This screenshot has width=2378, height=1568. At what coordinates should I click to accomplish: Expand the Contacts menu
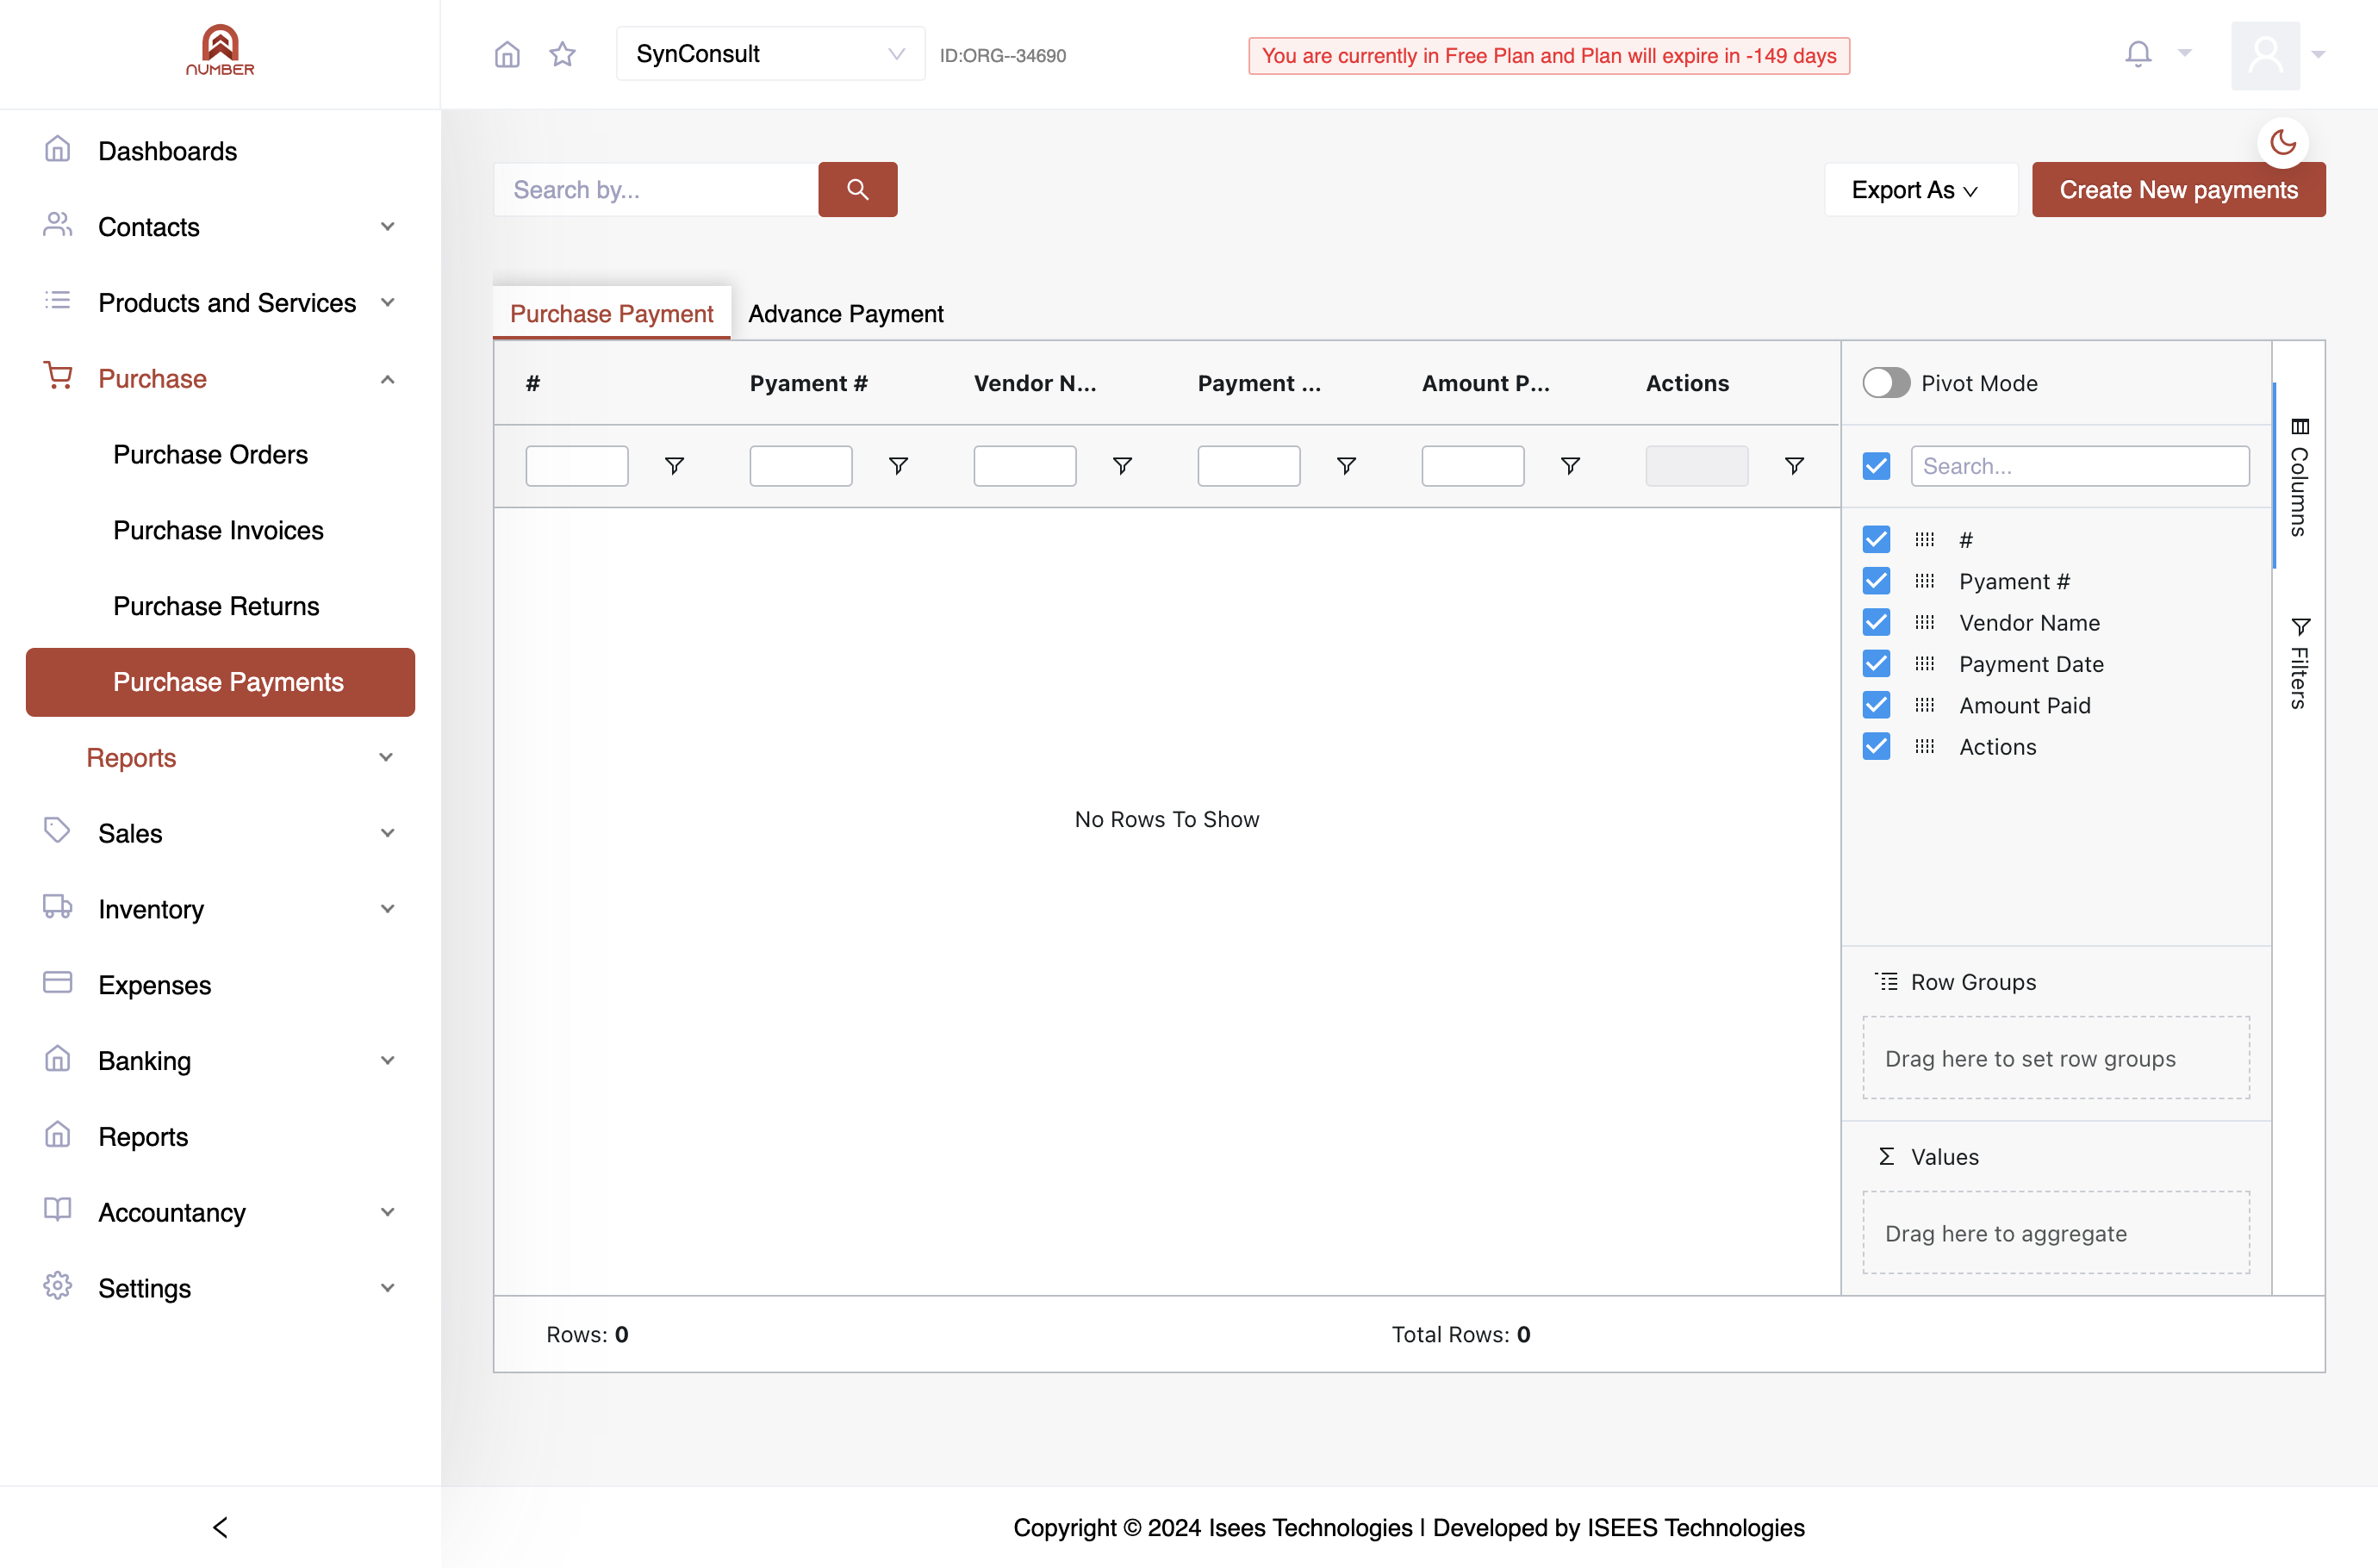pos(220,227)
